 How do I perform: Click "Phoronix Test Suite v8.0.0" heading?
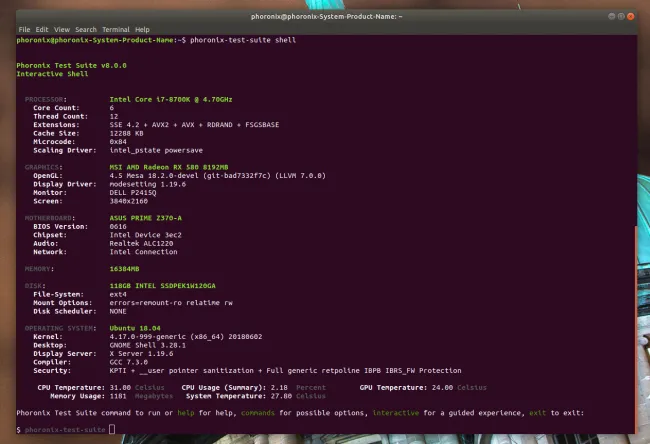pos(71,66)
